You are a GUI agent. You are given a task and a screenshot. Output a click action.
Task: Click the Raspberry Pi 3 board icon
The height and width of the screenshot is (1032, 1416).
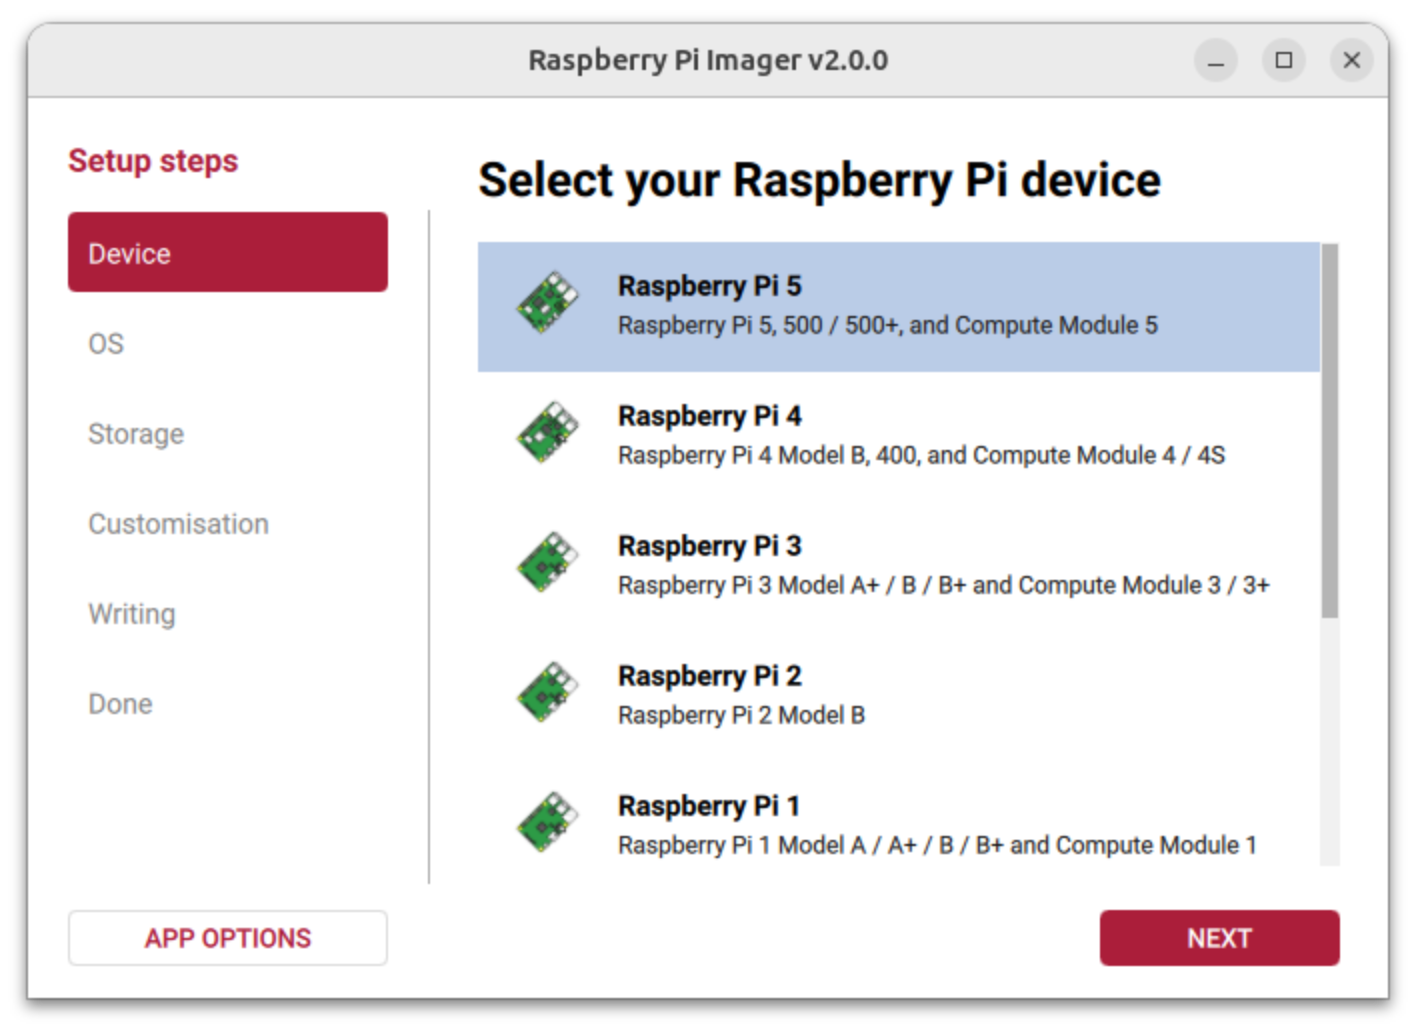click(x=547, y=563)
